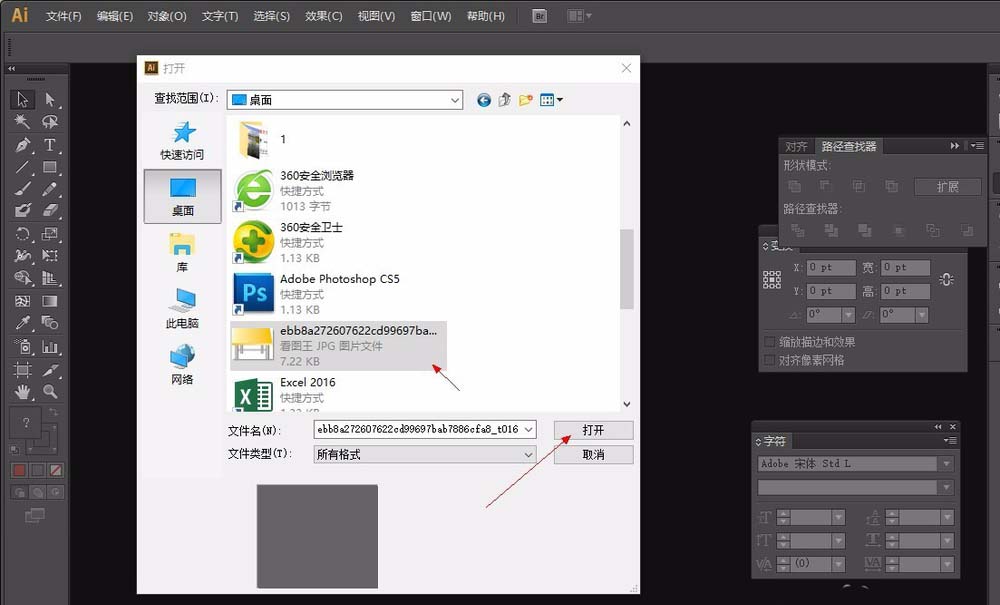Pick the Eyedropper tool

coord(22,323)
